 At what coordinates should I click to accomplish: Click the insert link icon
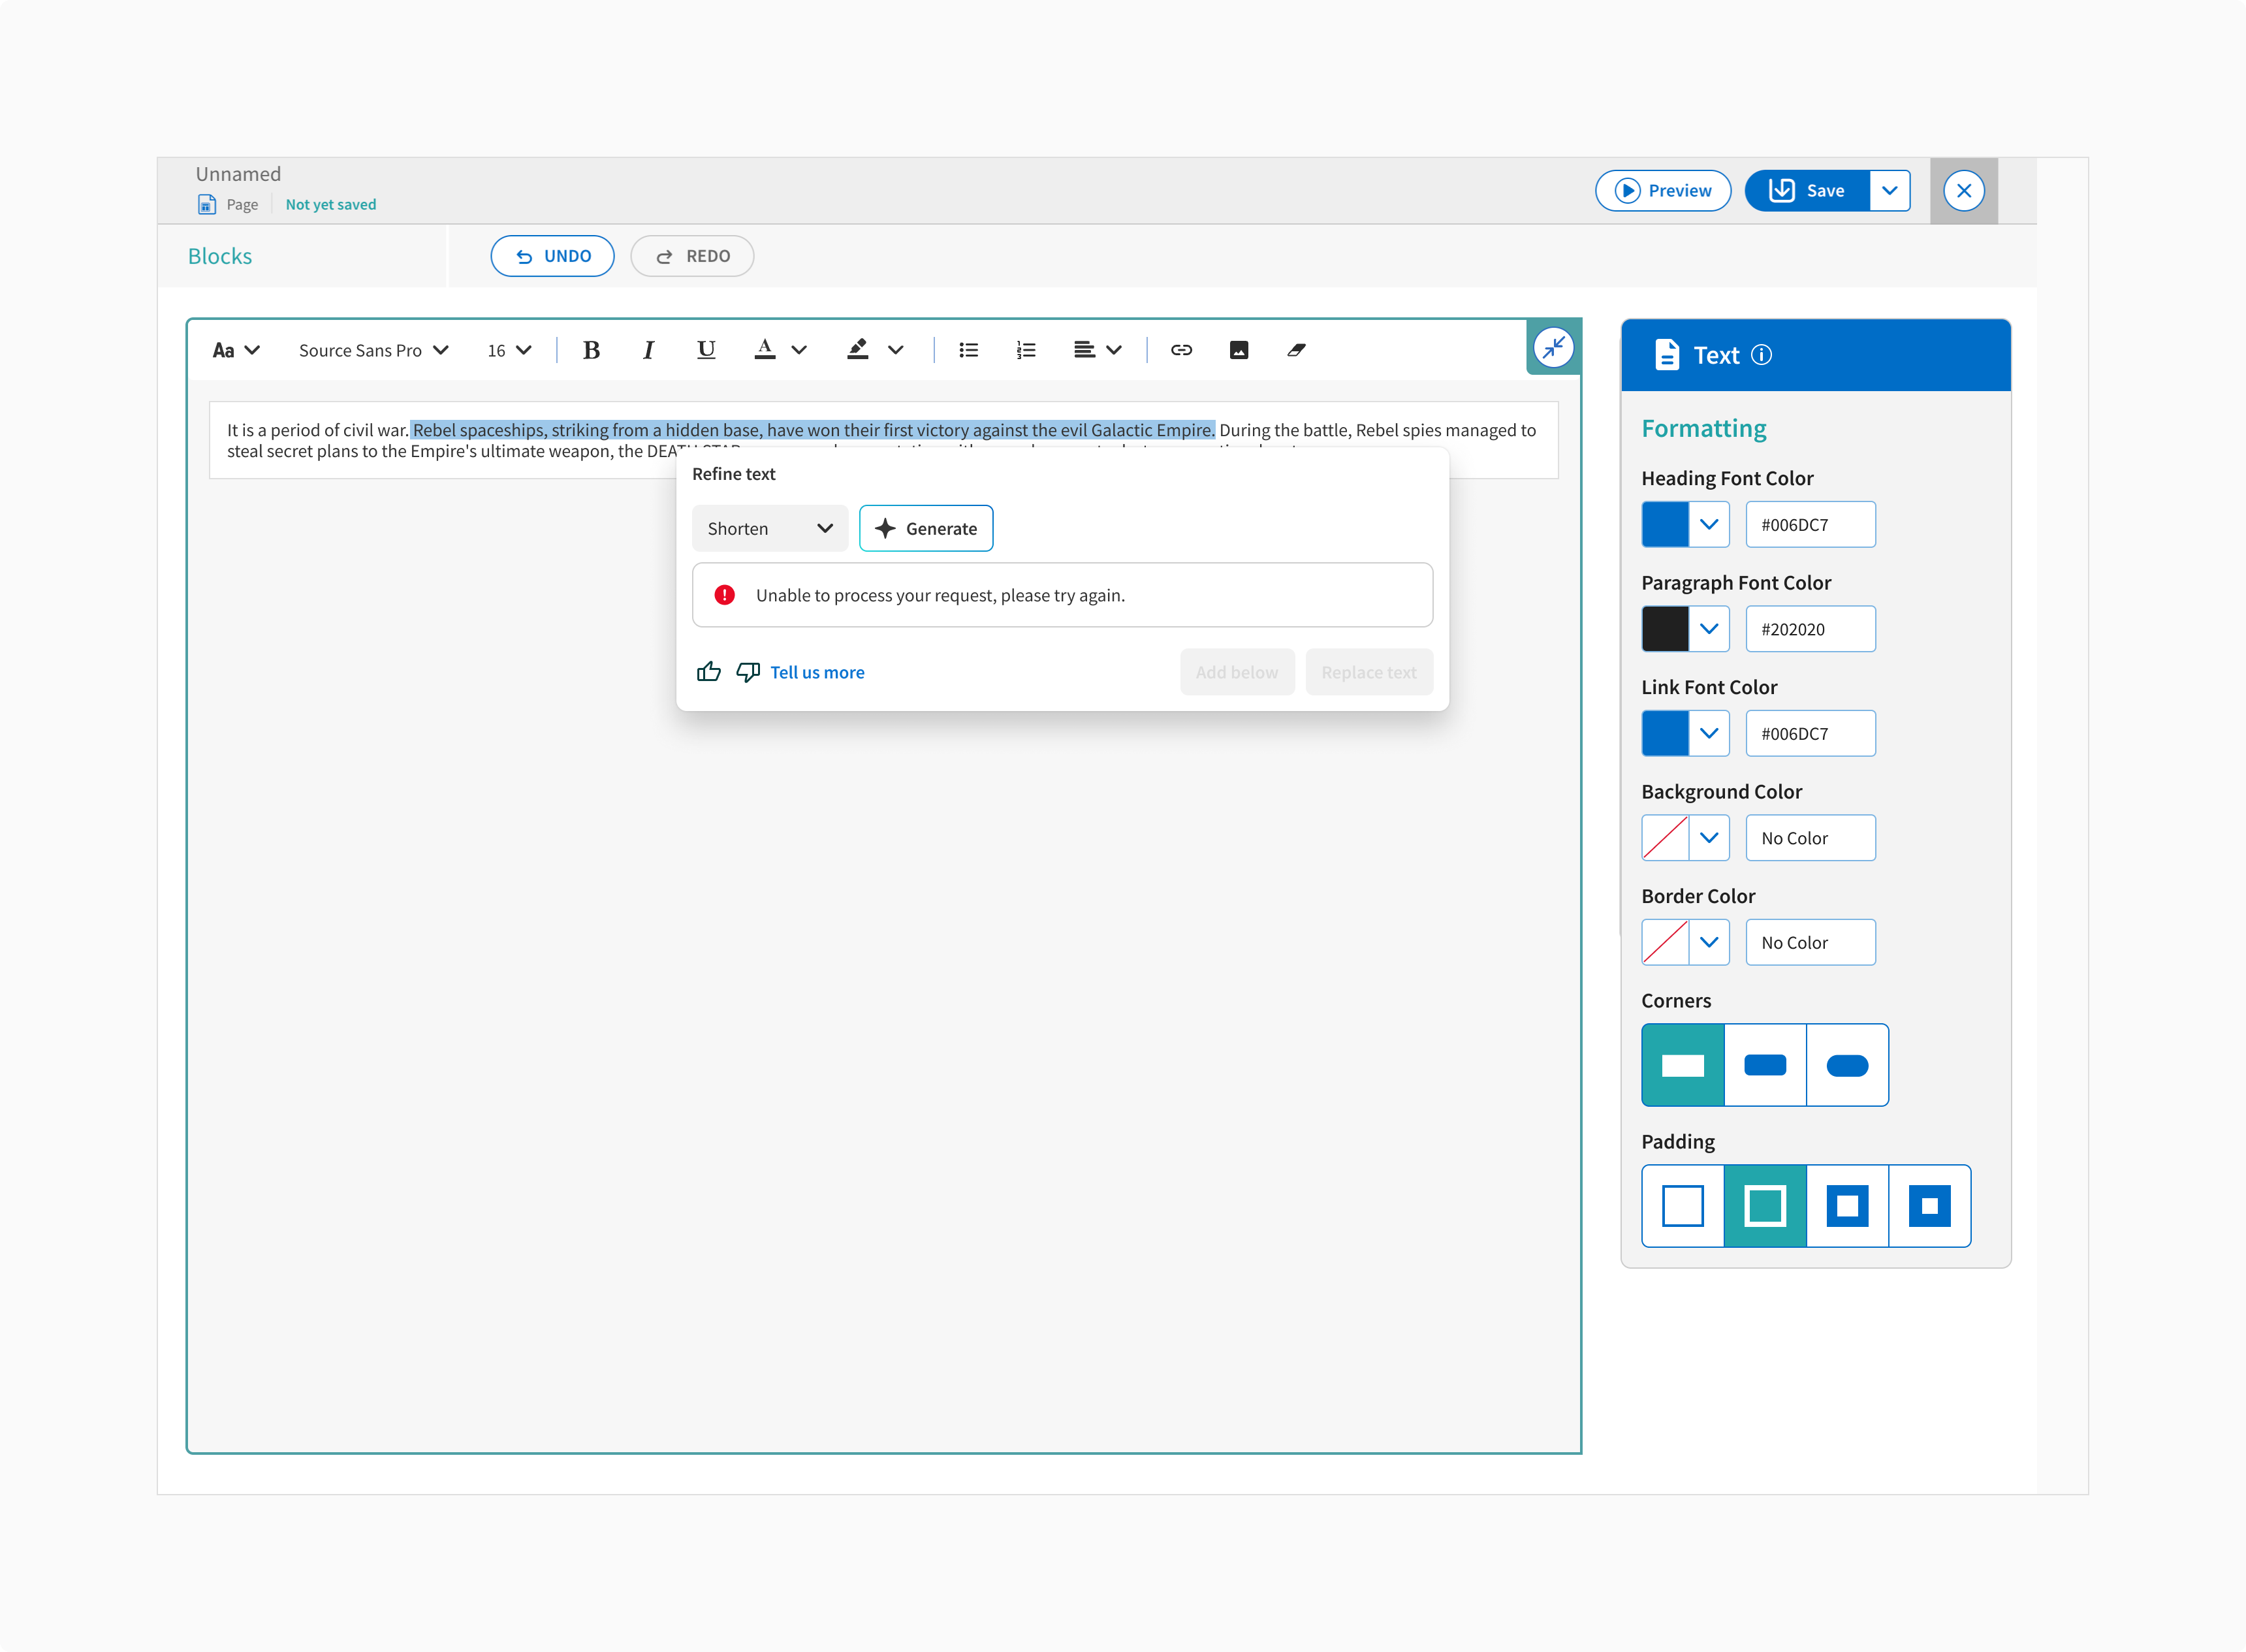click(x=1181, y=350)
